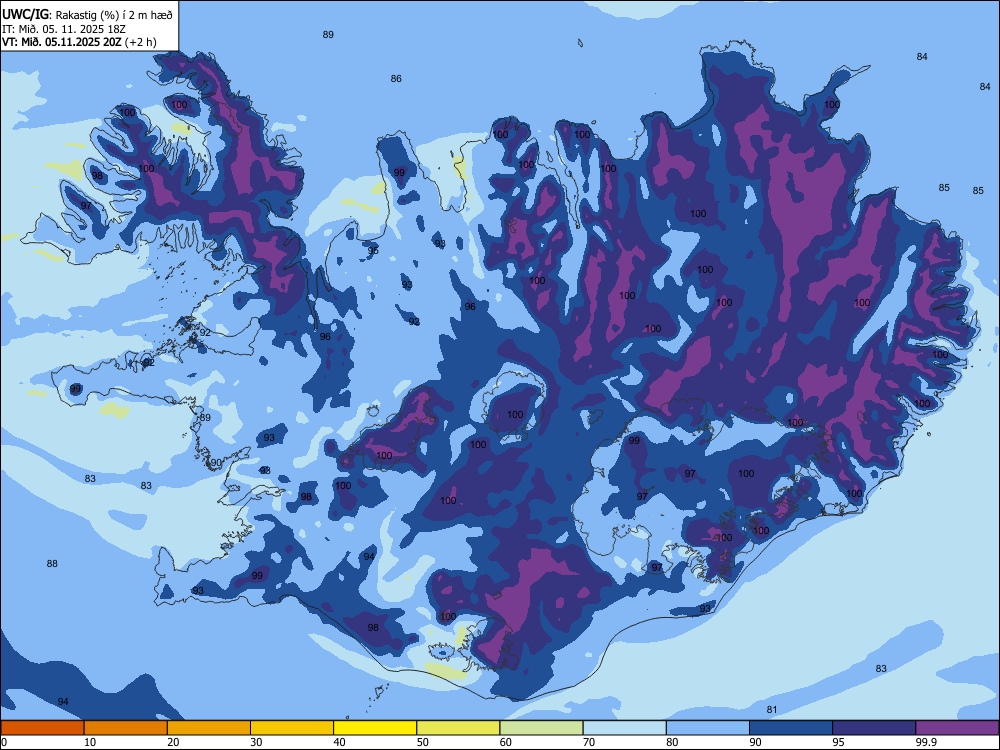The width and height of the screenshot is (1000, 750).
Task: Click the '86' humidity value north of Iceland
Action: pyautogui.click(x=396, y=78)
